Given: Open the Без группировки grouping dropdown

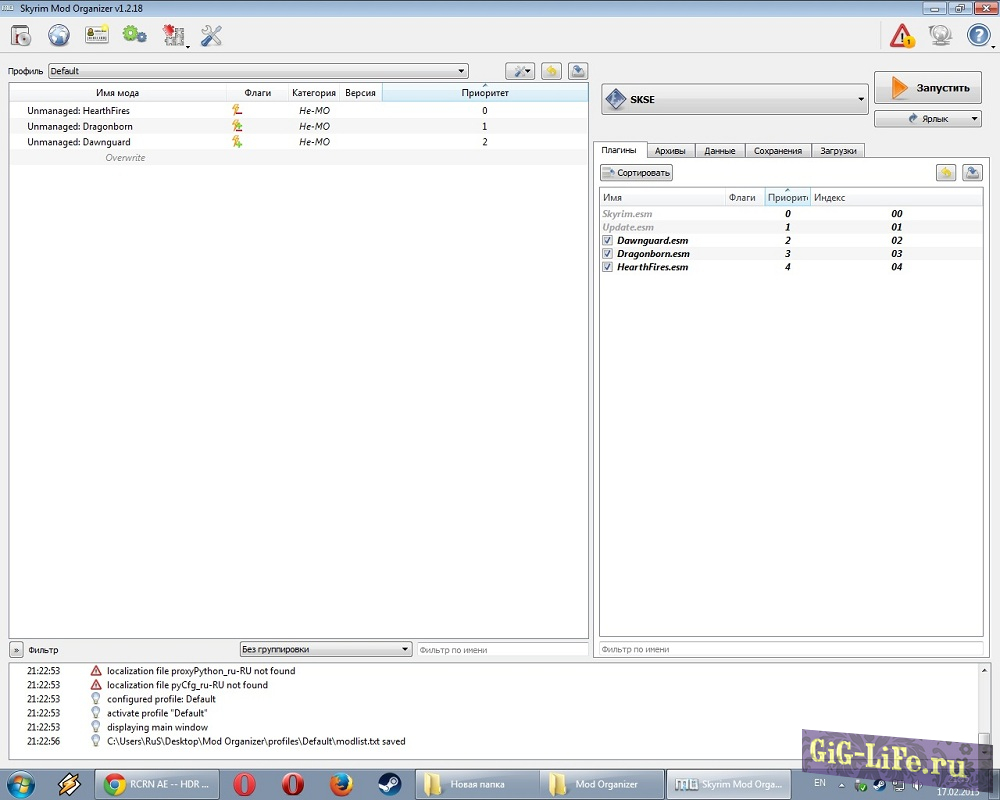Looking at the screenshot, I should tap(404, 648).
